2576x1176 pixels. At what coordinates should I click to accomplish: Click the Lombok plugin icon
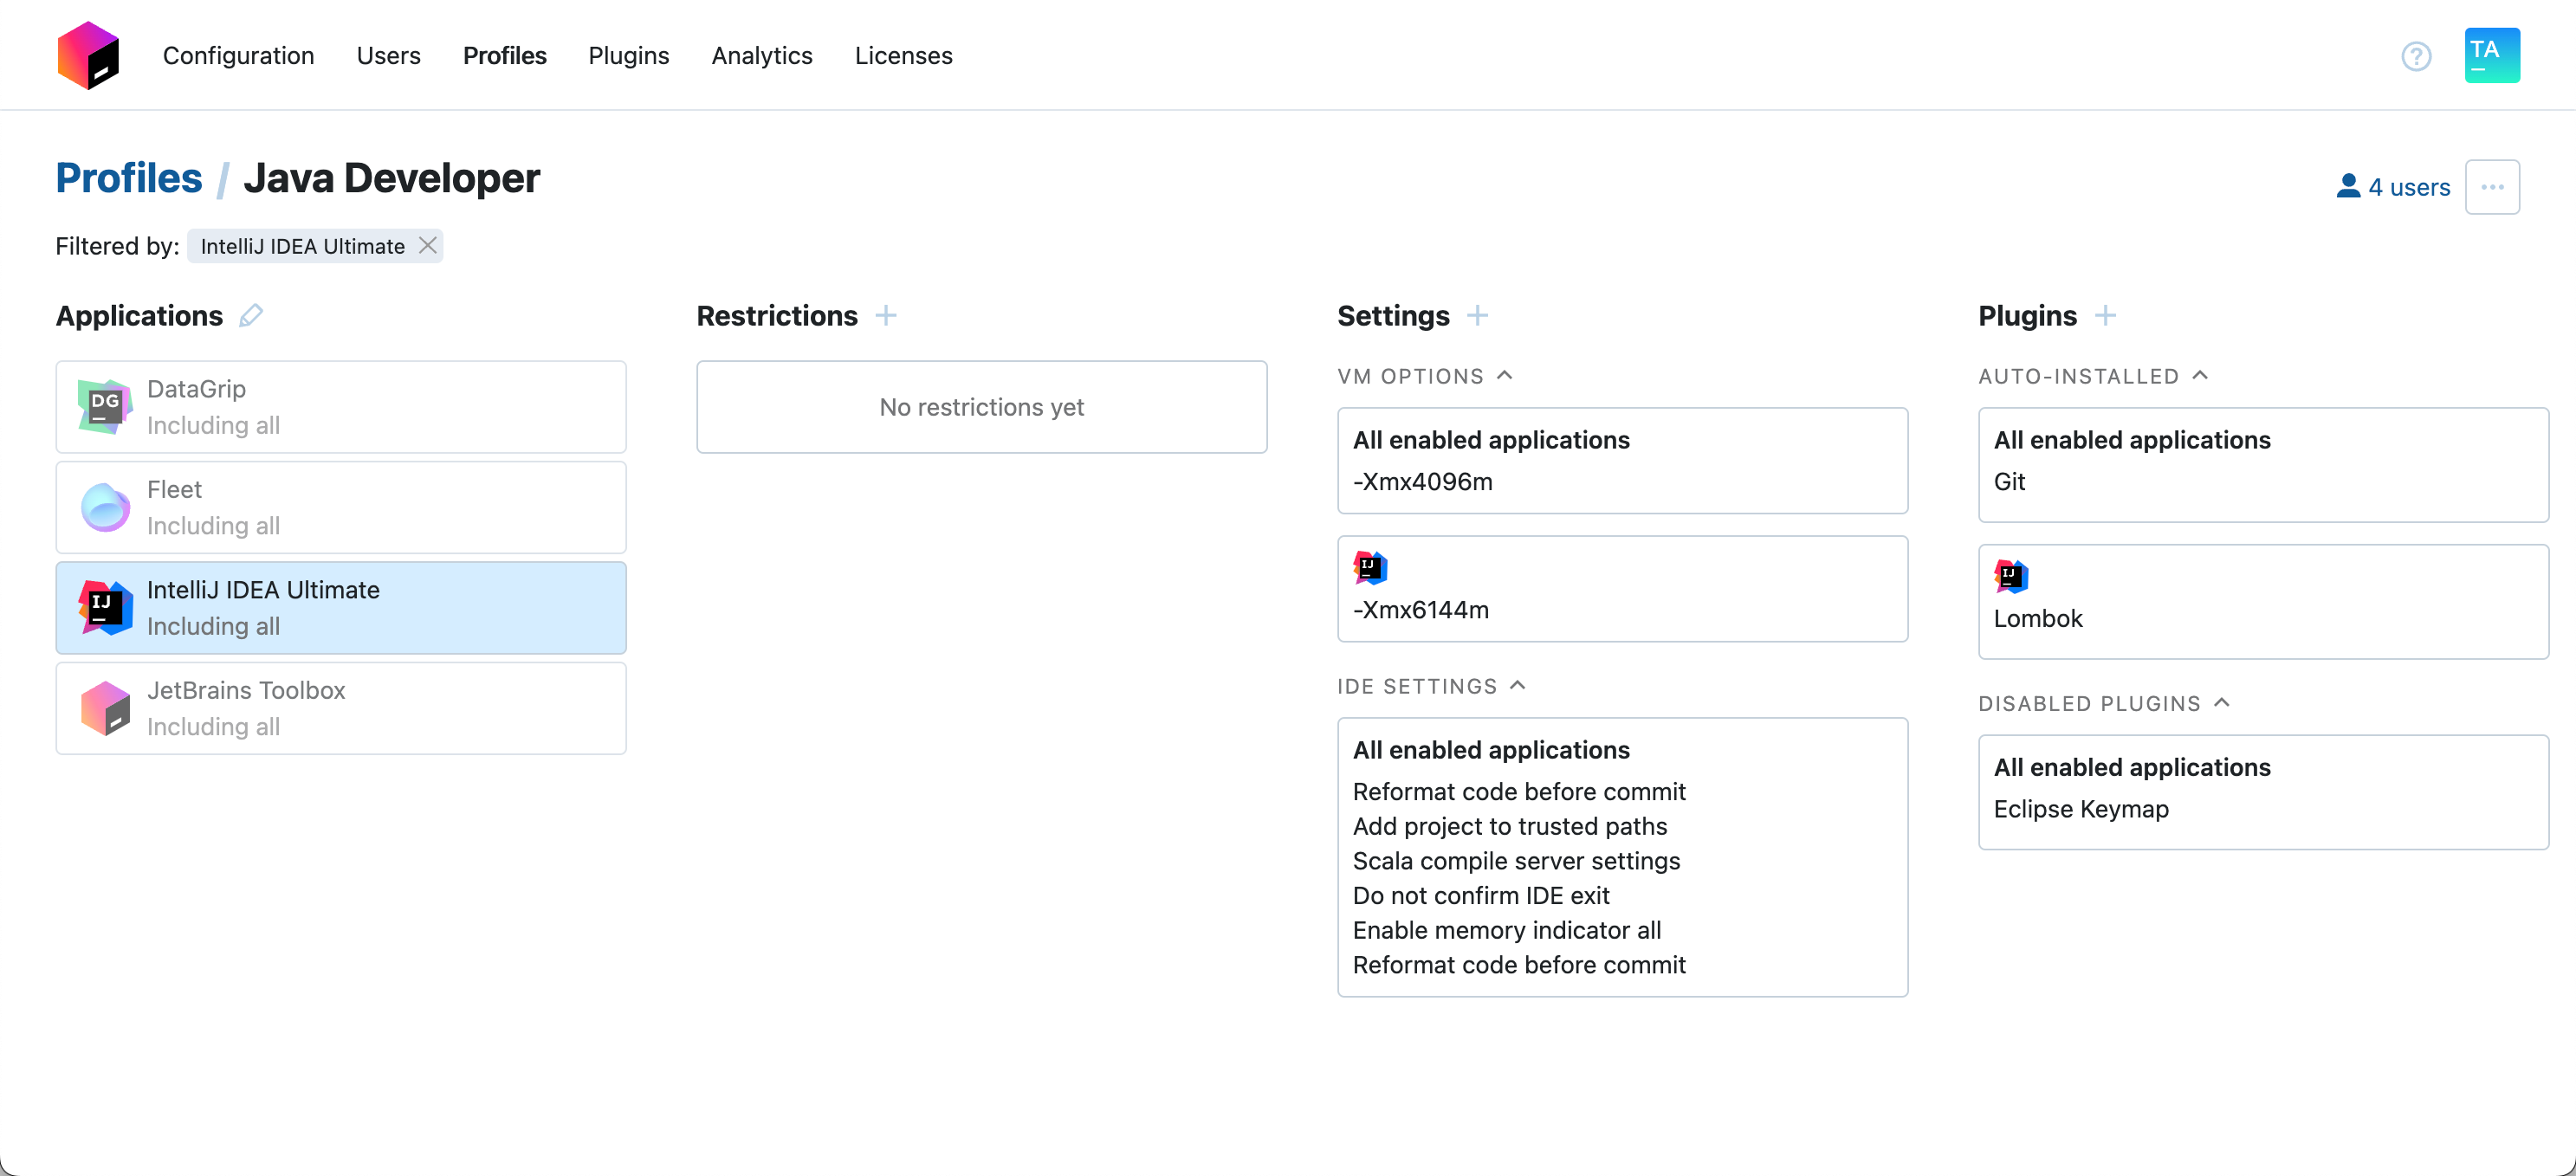pos(2010,576)
